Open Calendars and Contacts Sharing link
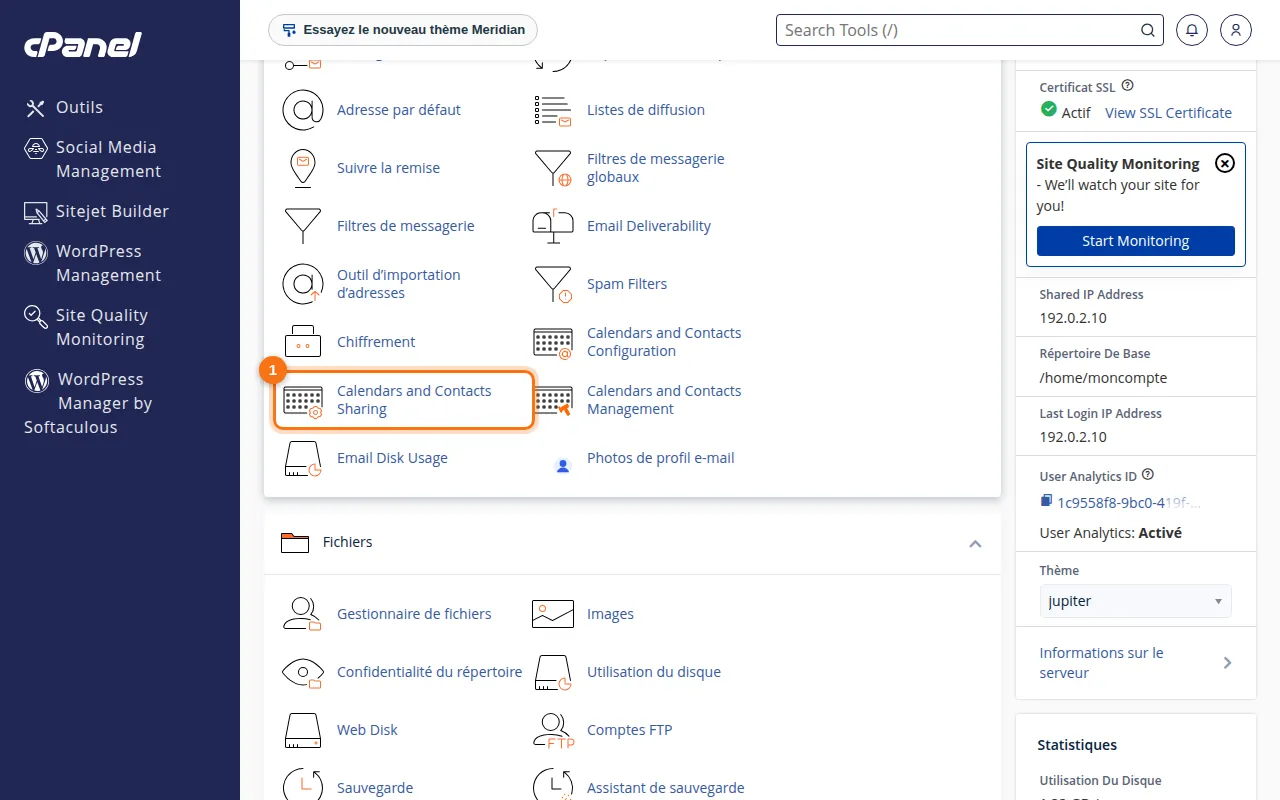Screen dimensions: 1280x800 tap(414, 400)
